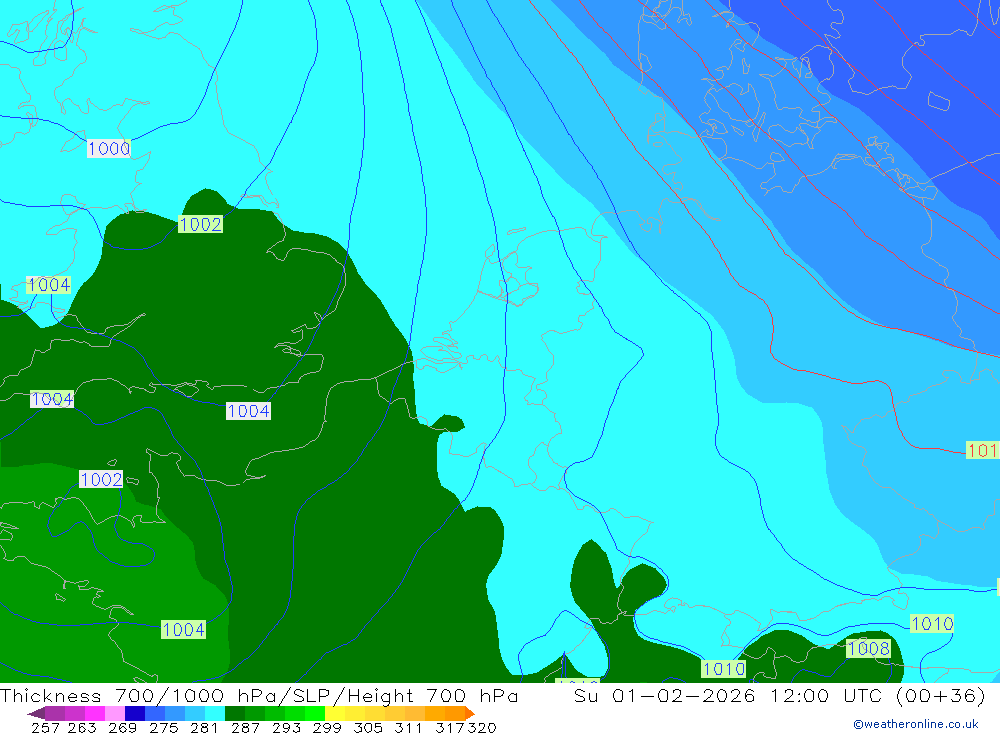
Task: Click the orange right arrow tip of legend
Action: click(469, 713)
